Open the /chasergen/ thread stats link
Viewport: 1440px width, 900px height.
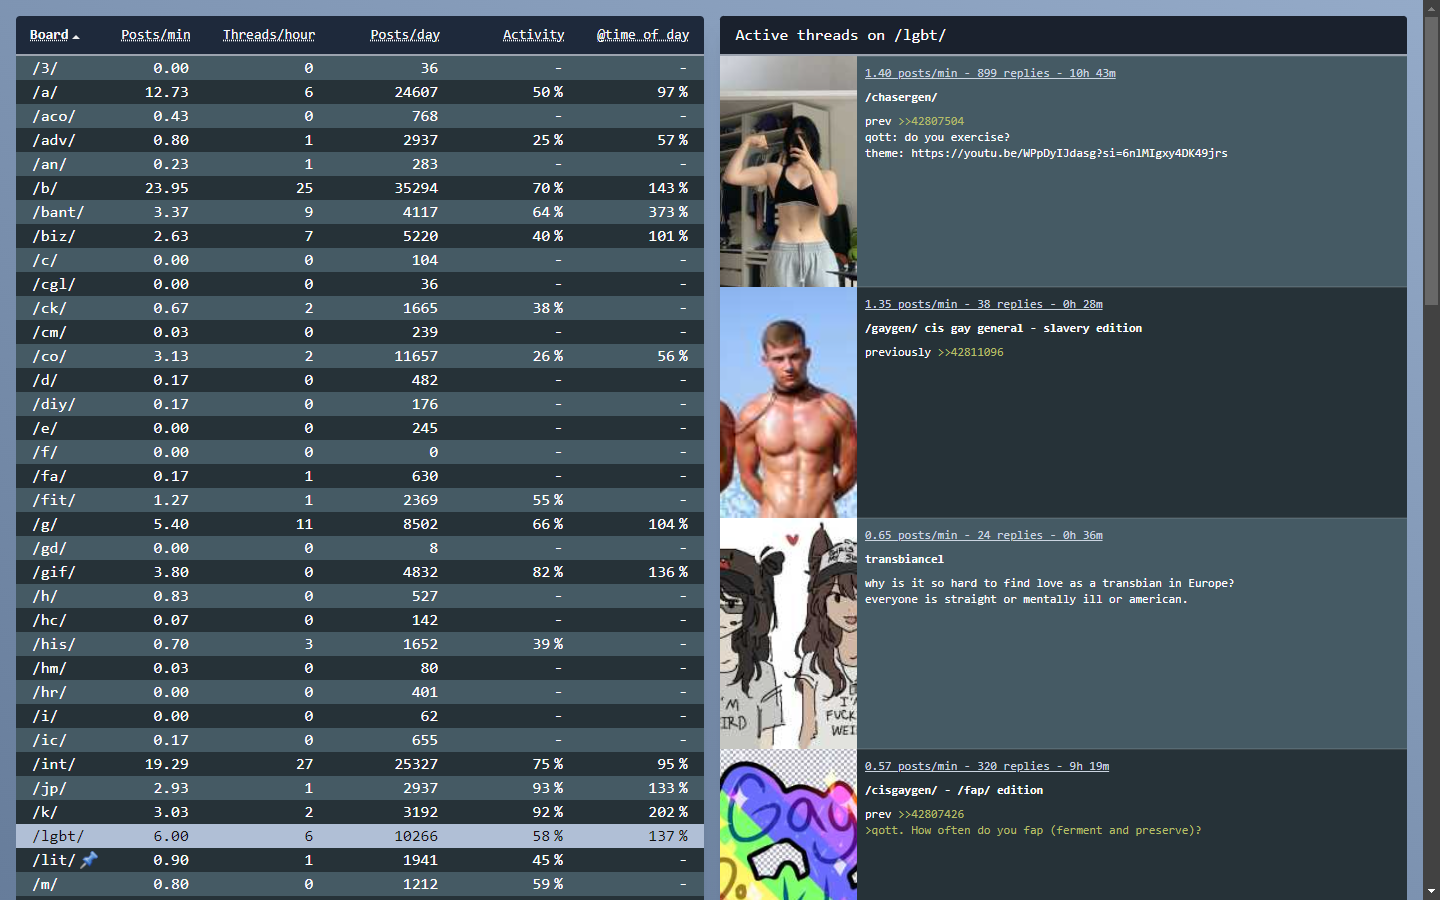coord(990,73)
